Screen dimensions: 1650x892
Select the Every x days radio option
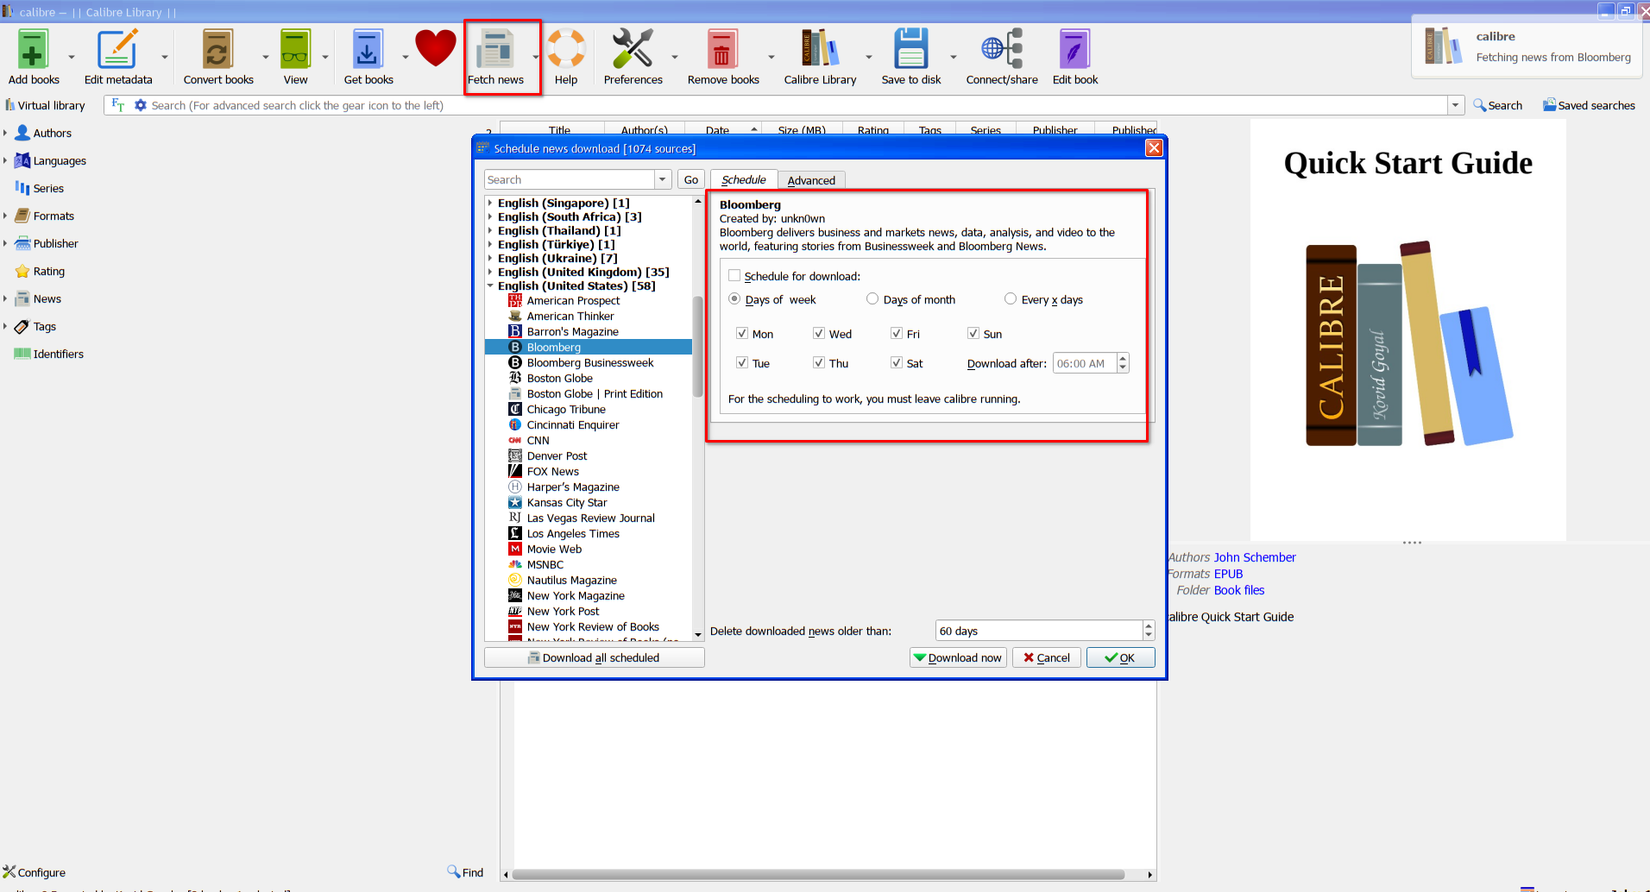pyautogui.click(x=1010, y=299)
